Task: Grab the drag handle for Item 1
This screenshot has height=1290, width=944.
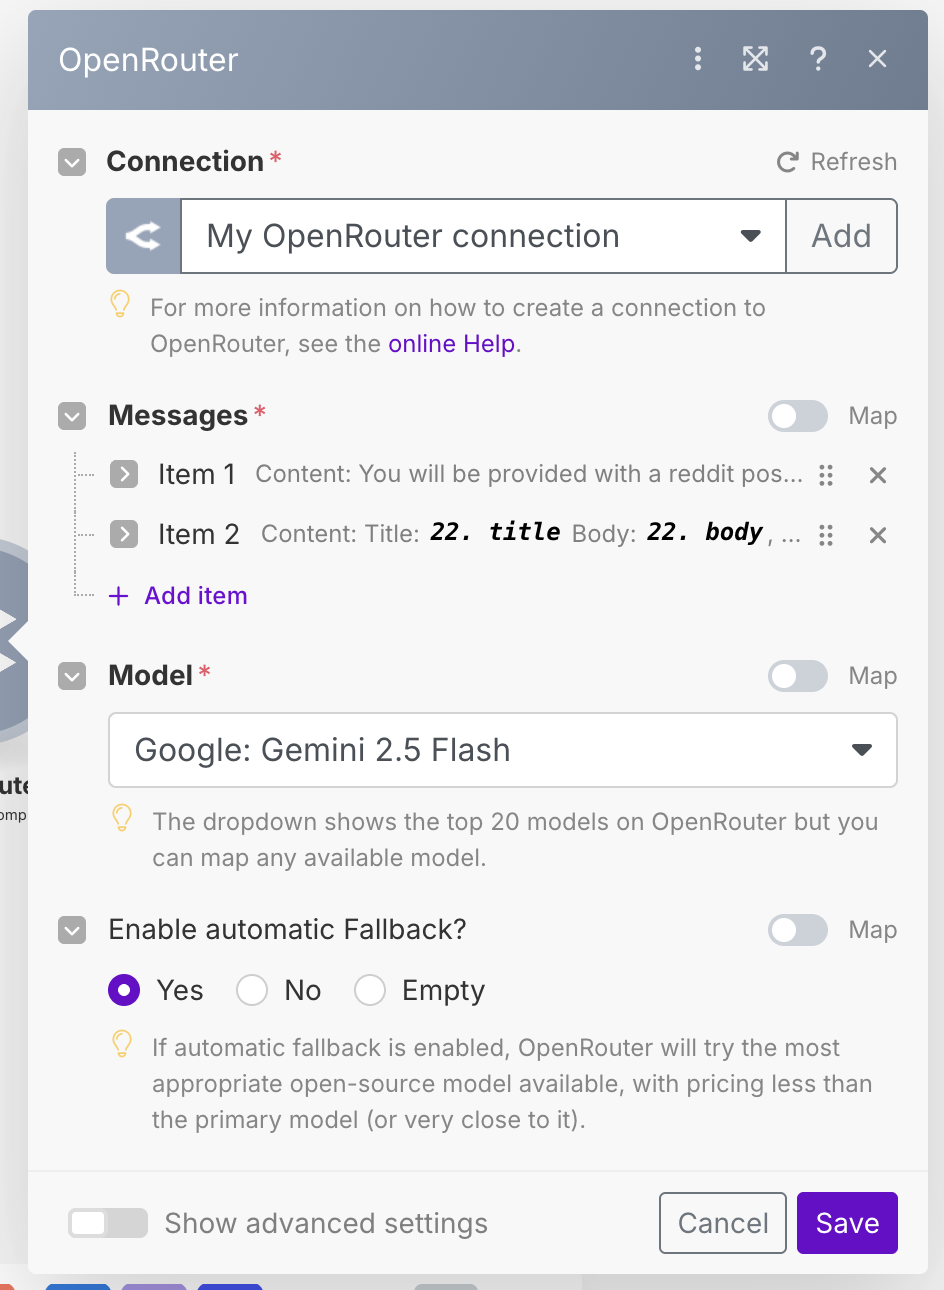Action: point(826,475)
